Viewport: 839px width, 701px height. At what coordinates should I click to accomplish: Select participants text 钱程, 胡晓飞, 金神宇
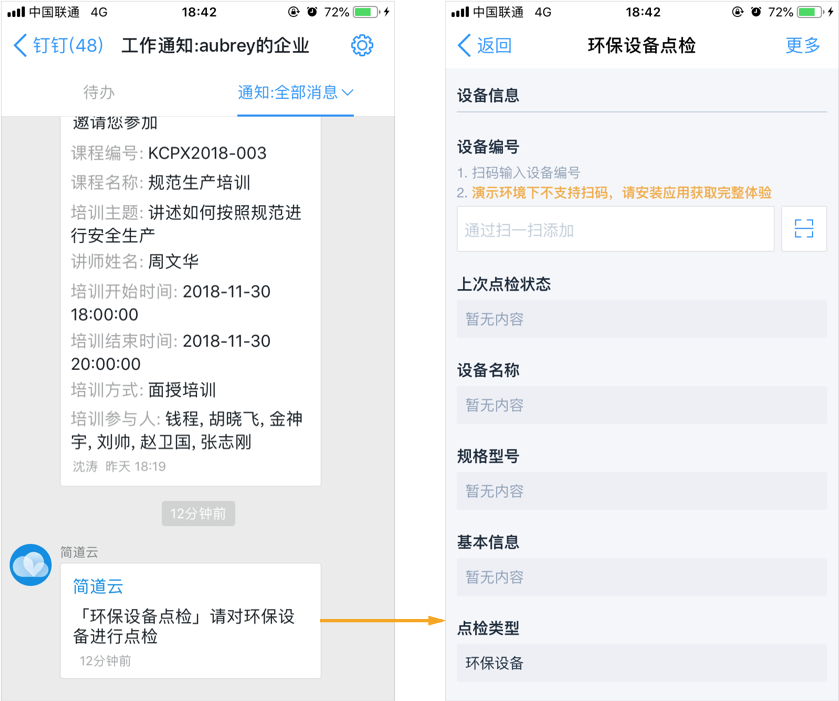click(x=187, y=430)
